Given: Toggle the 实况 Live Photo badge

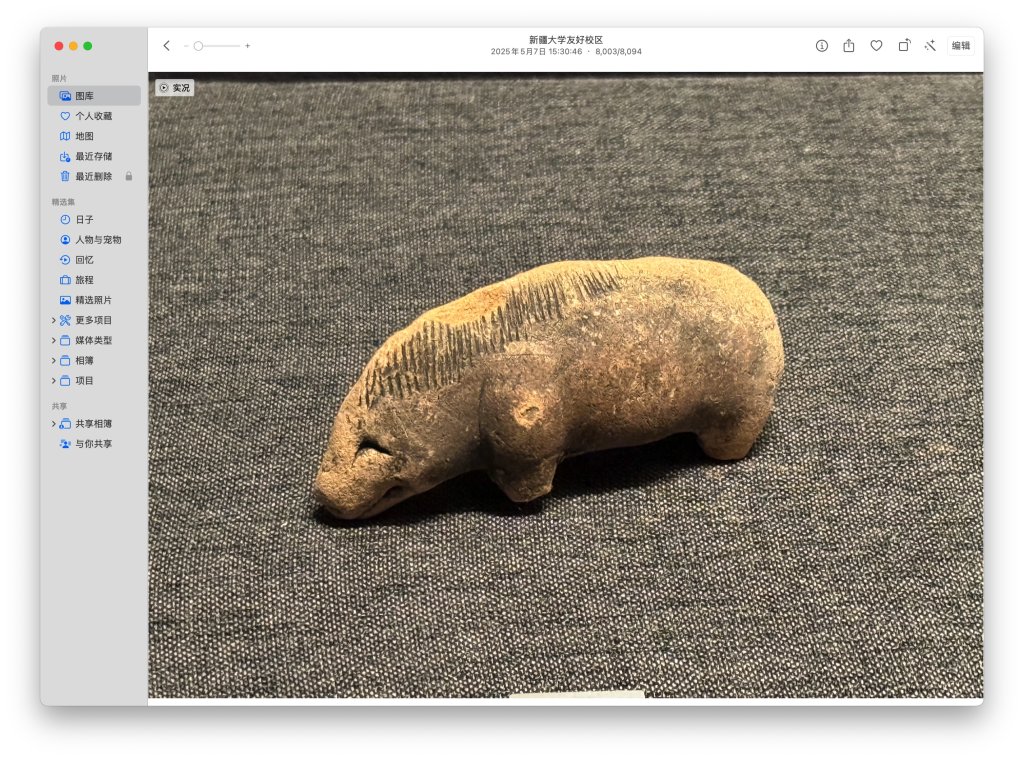Looking at the screenshot, I should (175, 88).
